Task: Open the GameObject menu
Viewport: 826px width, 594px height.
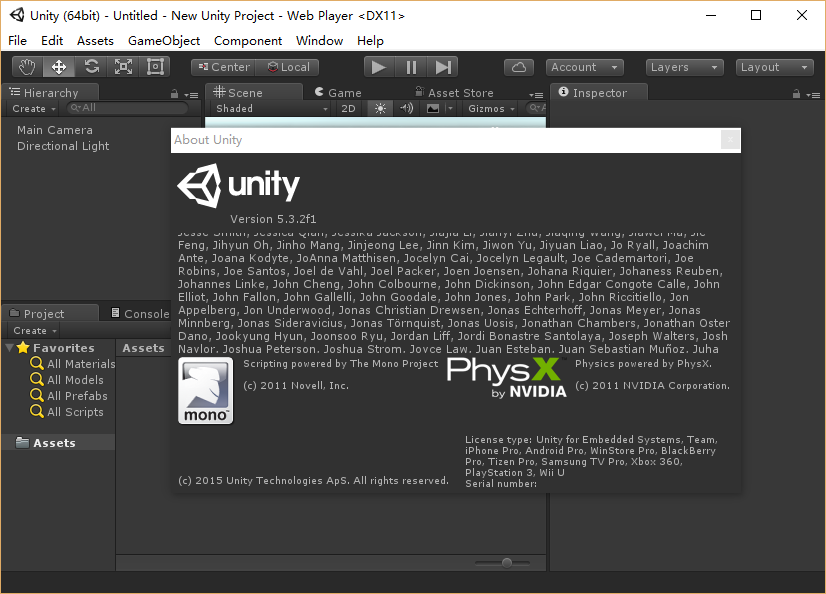Action: 164,40
